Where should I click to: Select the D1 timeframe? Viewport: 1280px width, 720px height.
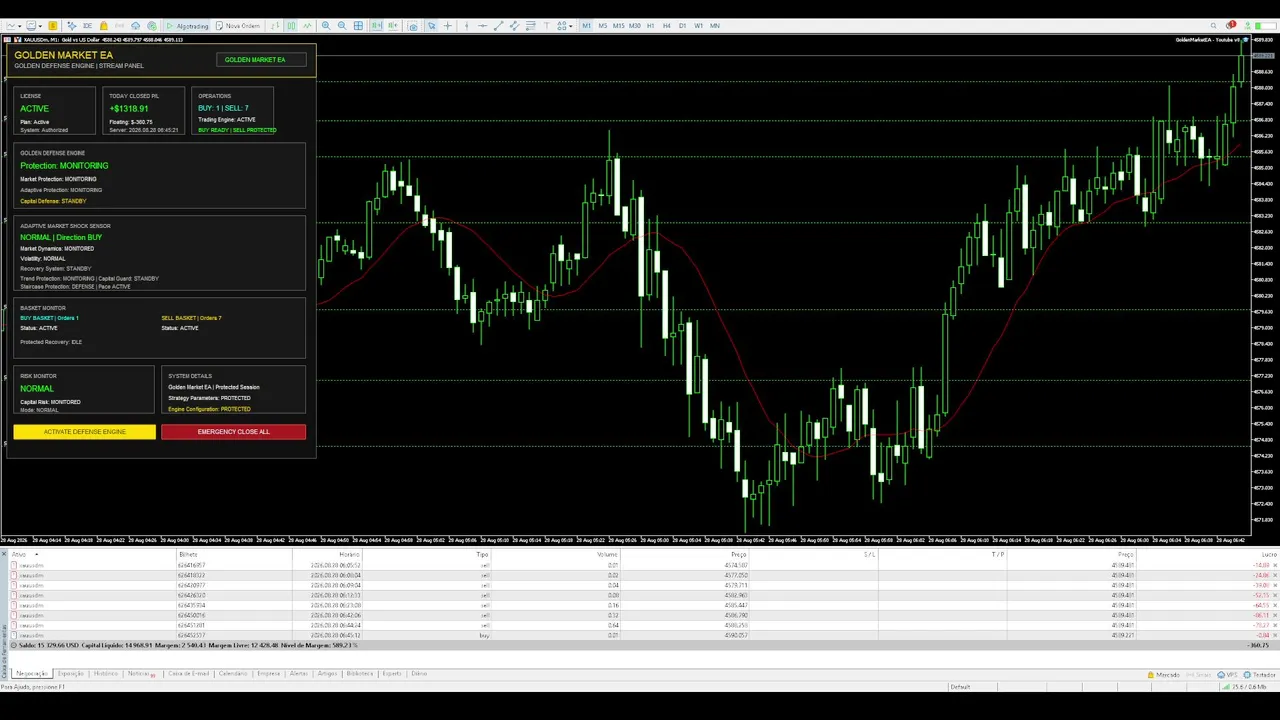682,26
